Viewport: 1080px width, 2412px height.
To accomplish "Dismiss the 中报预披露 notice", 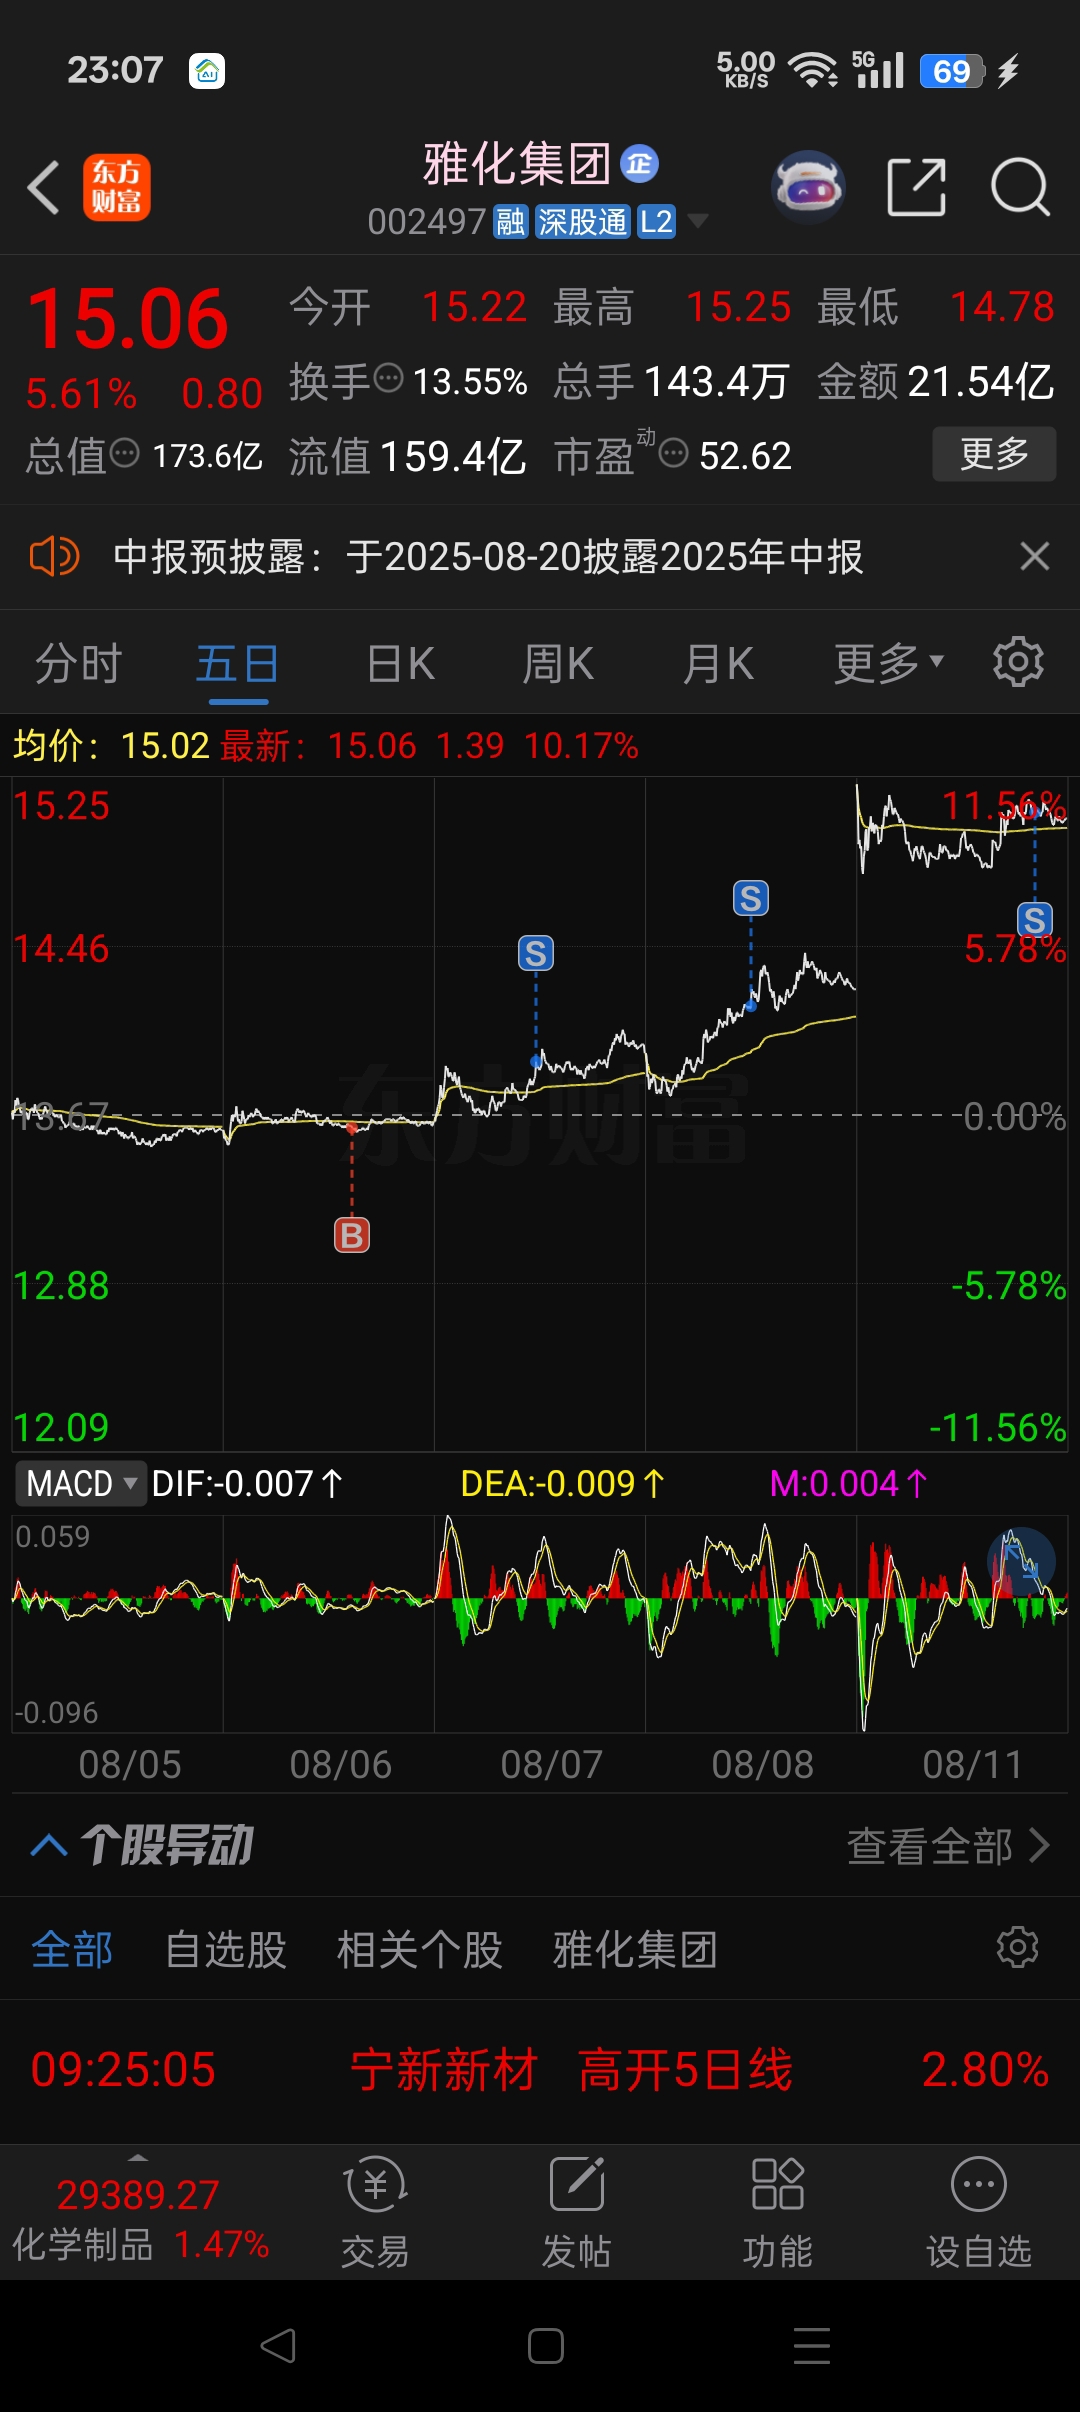I will pyautogui.click(x=1034, y=556).
